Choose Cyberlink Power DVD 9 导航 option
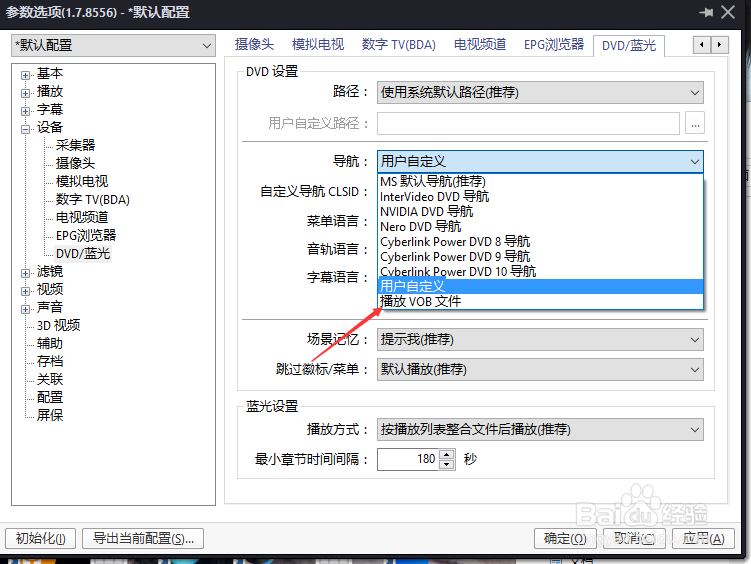 (540, 257)
